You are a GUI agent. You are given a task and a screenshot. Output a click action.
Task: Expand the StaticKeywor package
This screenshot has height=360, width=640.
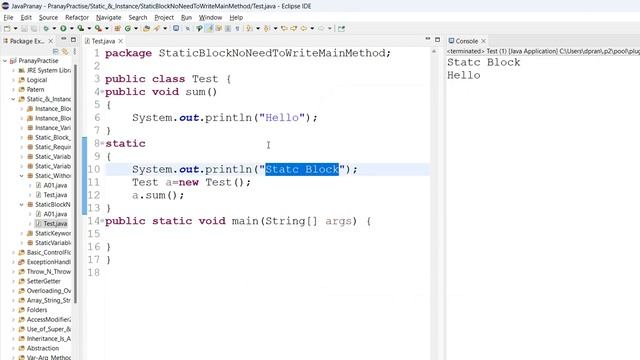pos(22,233)
